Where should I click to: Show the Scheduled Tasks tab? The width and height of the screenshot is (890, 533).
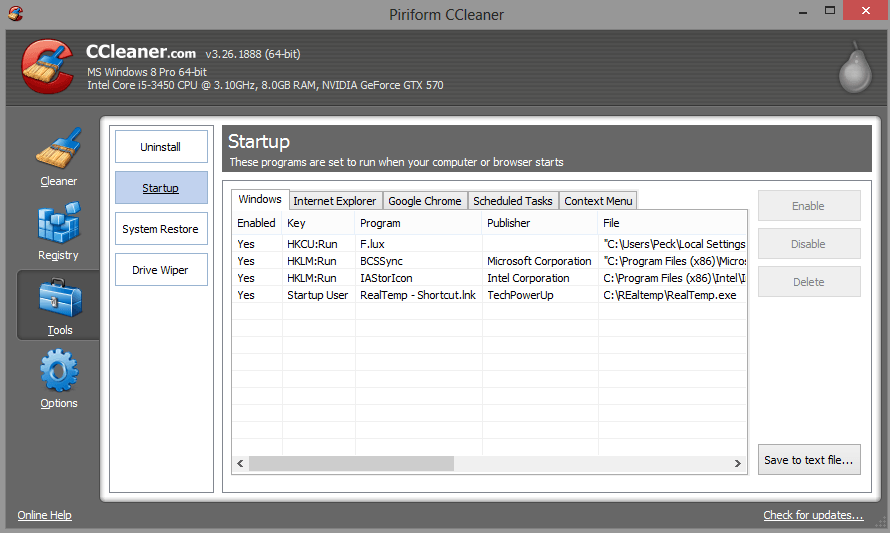point(512,201)
